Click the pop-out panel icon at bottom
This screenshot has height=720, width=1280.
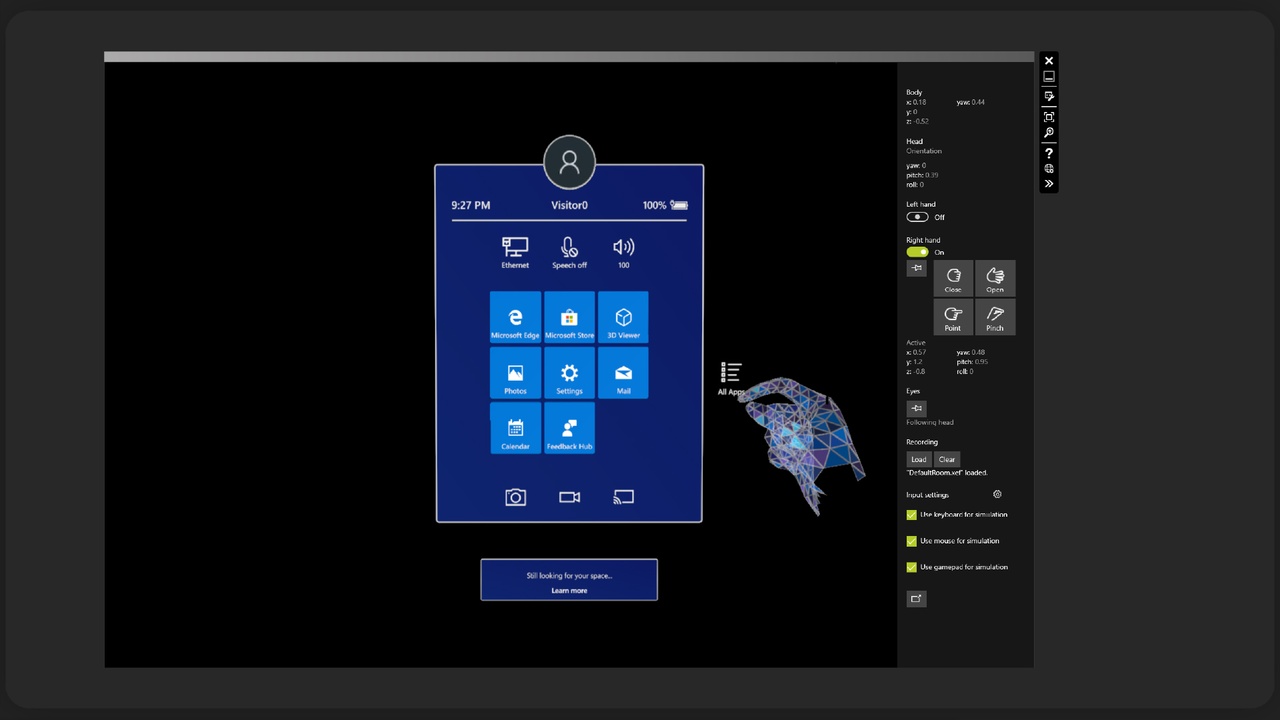[916, 598]
